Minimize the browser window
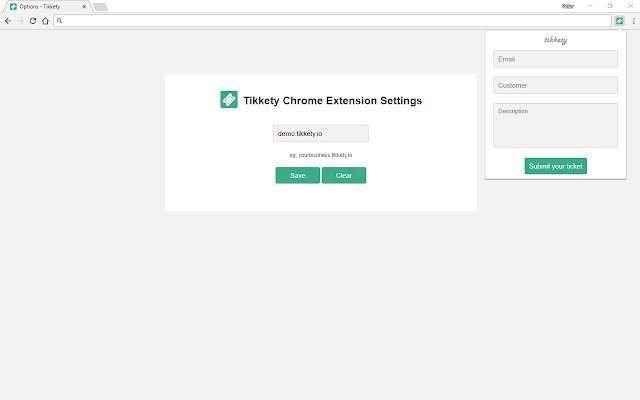640x400 pixels. pyautogui.click(x=590, y=6)
